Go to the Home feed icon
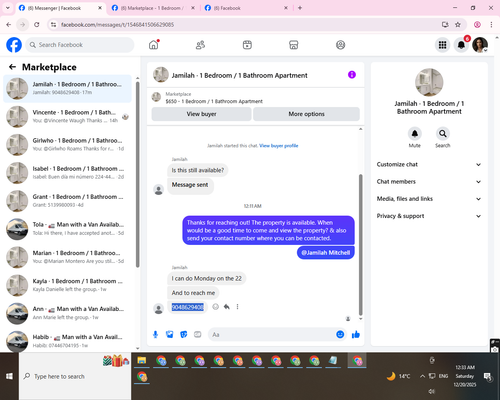500x400 pixels. [154, 45]
